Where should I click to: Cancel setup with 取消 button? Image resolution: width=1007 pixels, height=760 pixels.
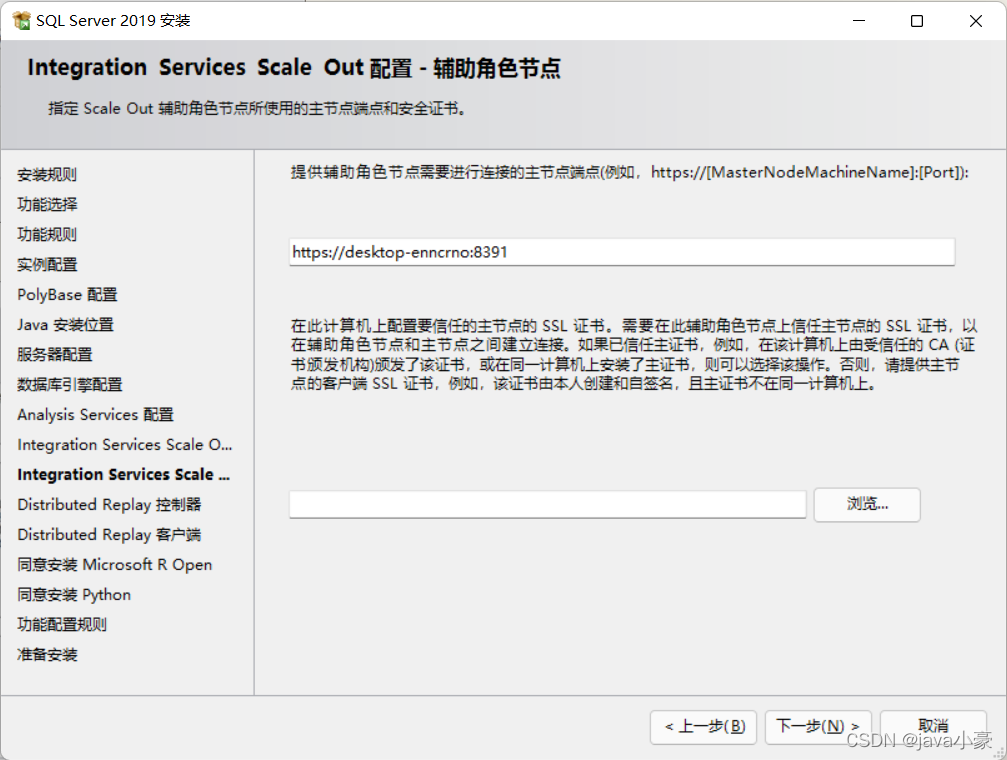click(x=933, y=727)
